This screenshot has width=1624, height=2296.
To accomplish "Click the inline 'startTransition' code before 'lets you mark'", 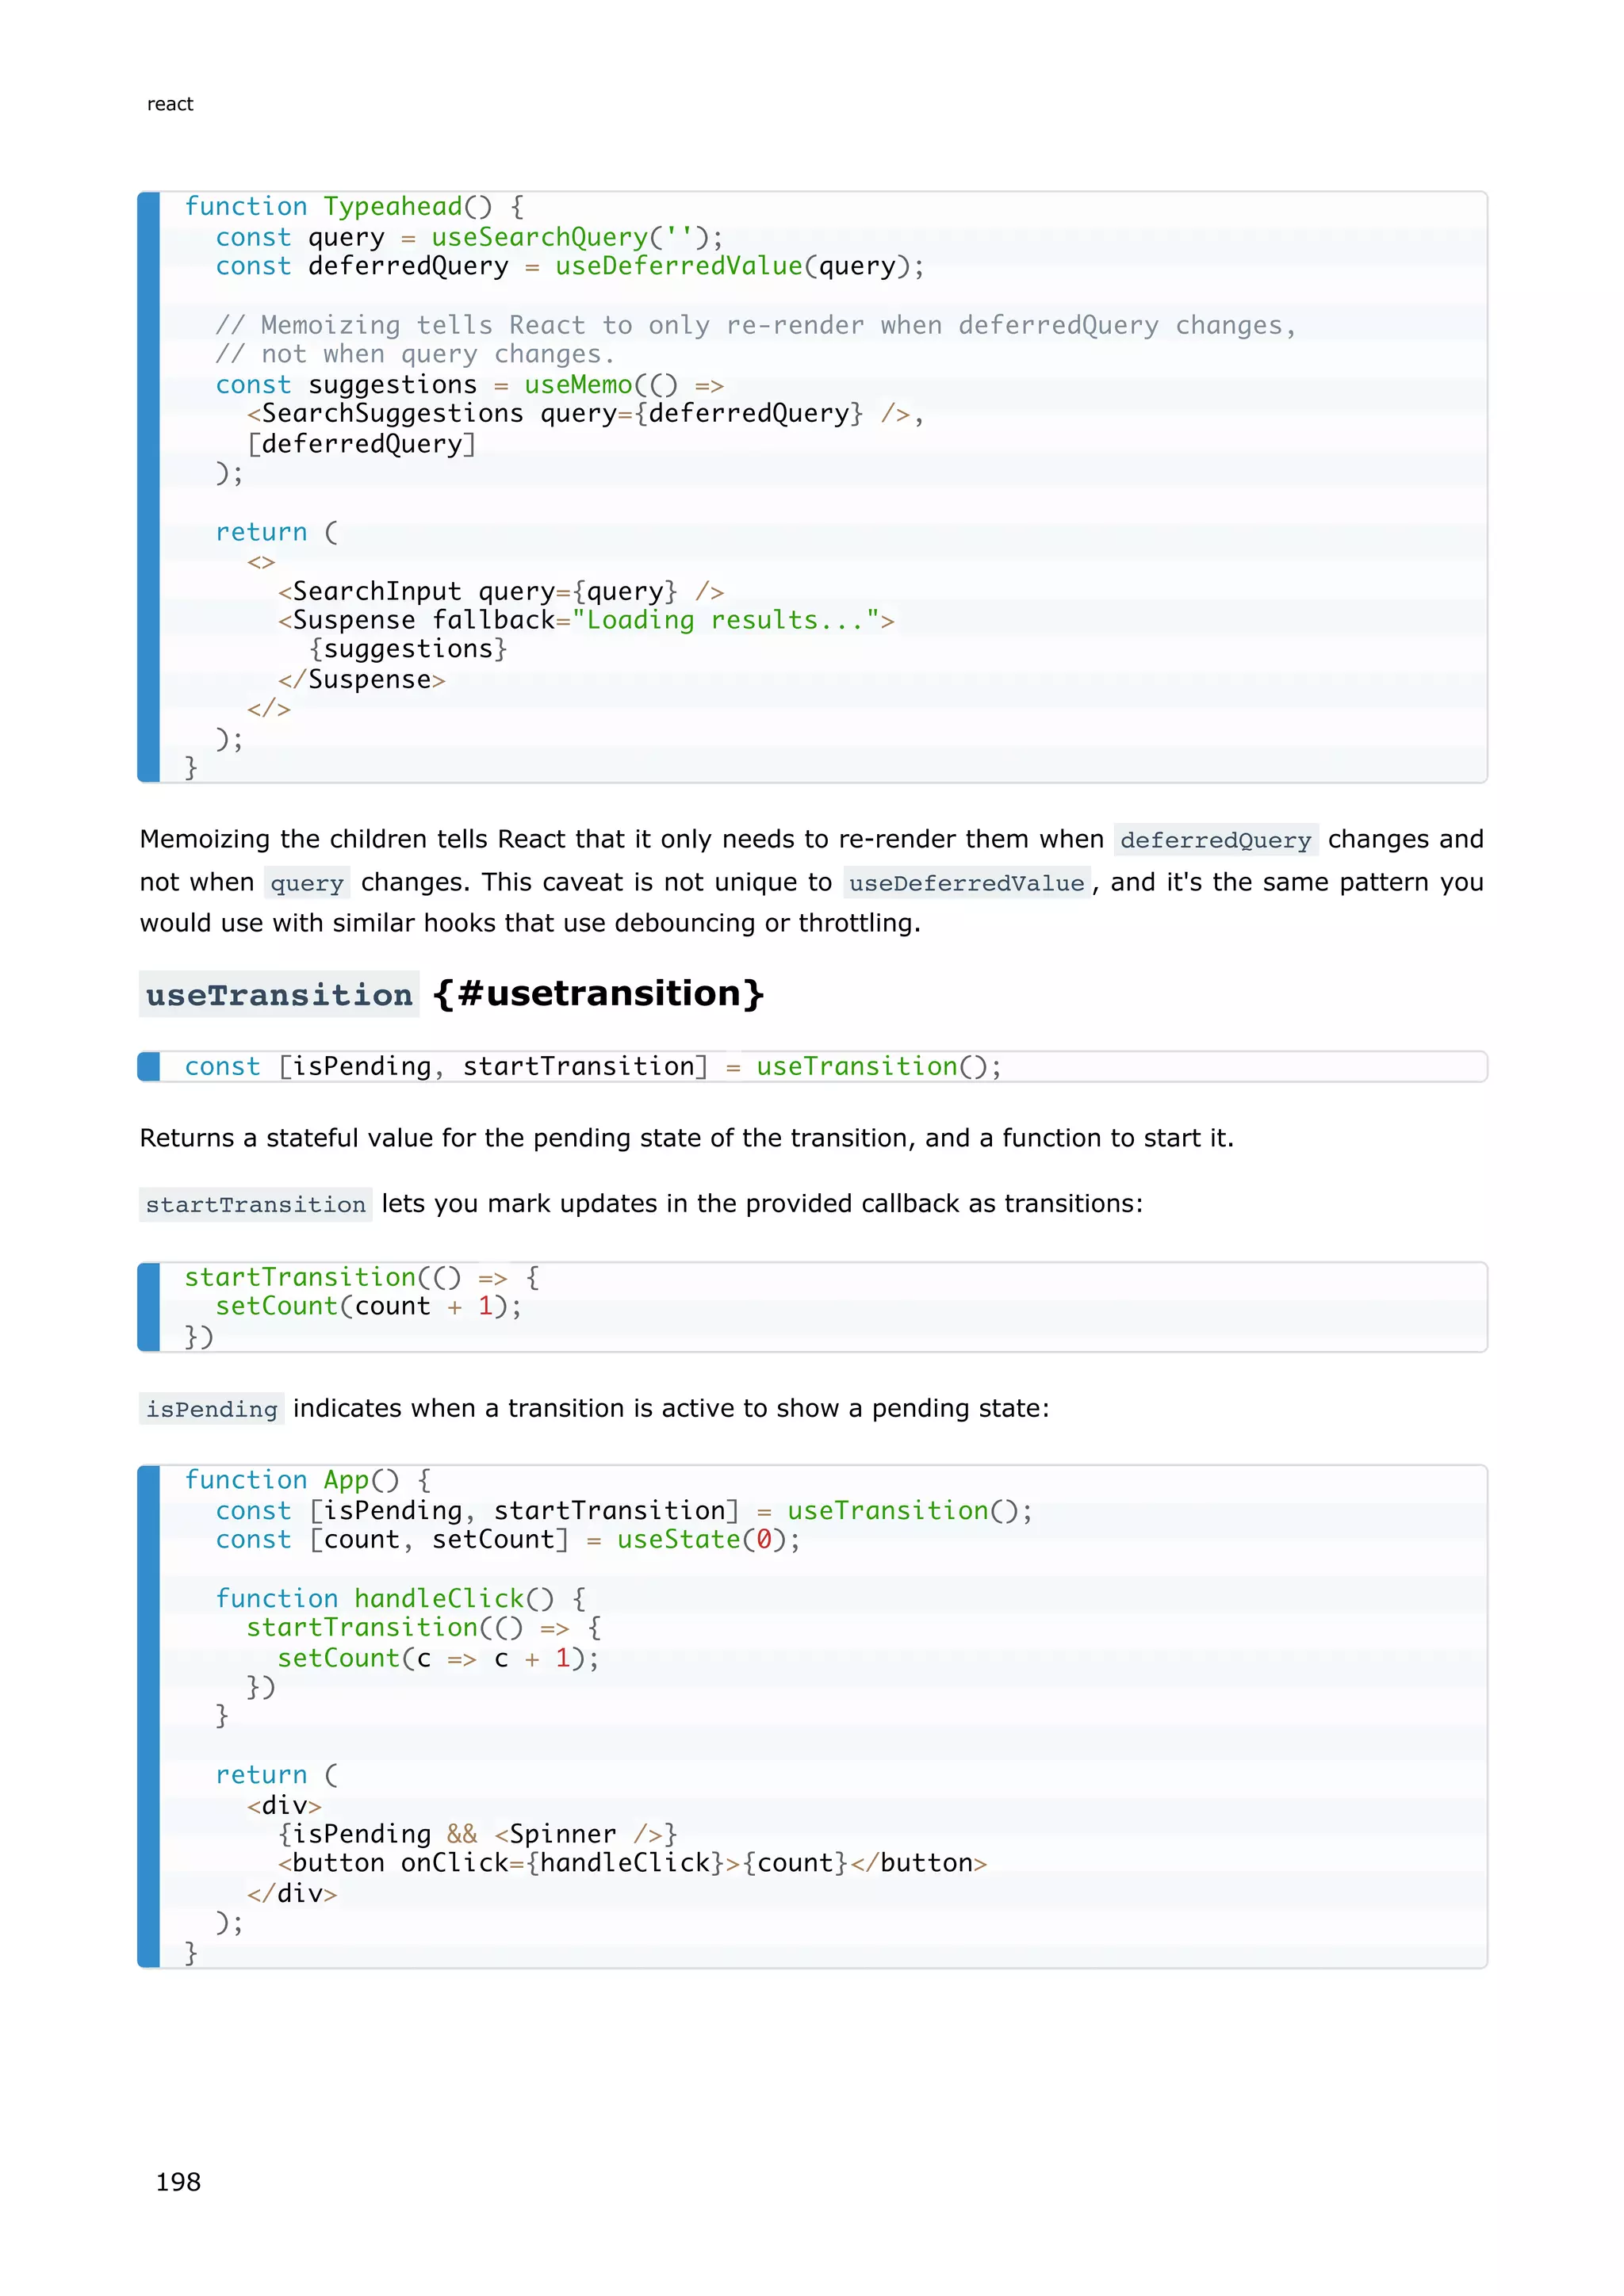I will (x=256, y=1205).
